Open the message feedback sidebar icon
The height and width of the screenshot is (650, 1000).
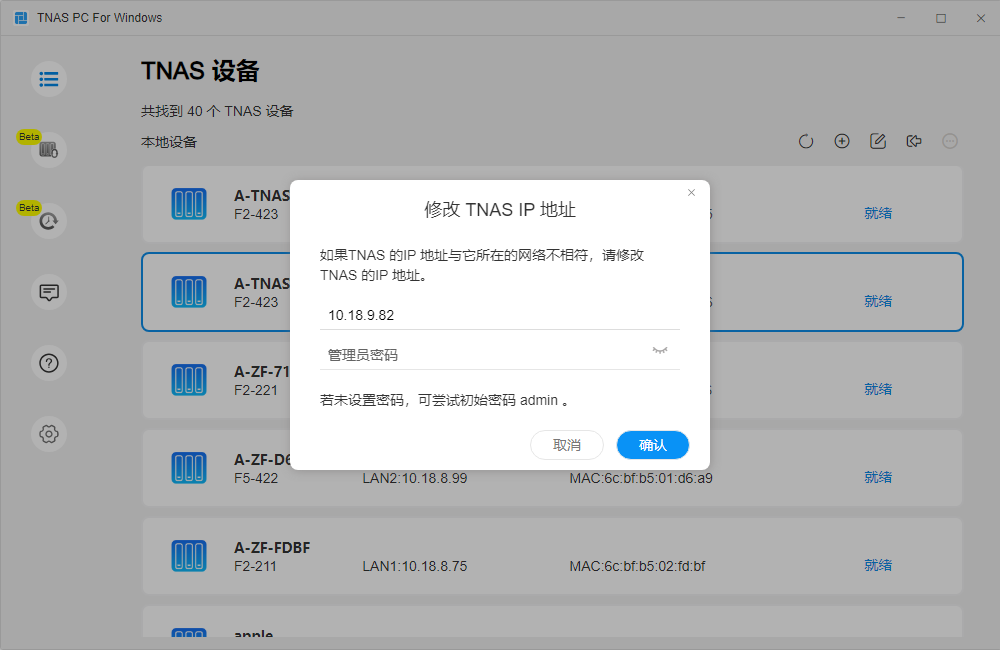(49, 292)
